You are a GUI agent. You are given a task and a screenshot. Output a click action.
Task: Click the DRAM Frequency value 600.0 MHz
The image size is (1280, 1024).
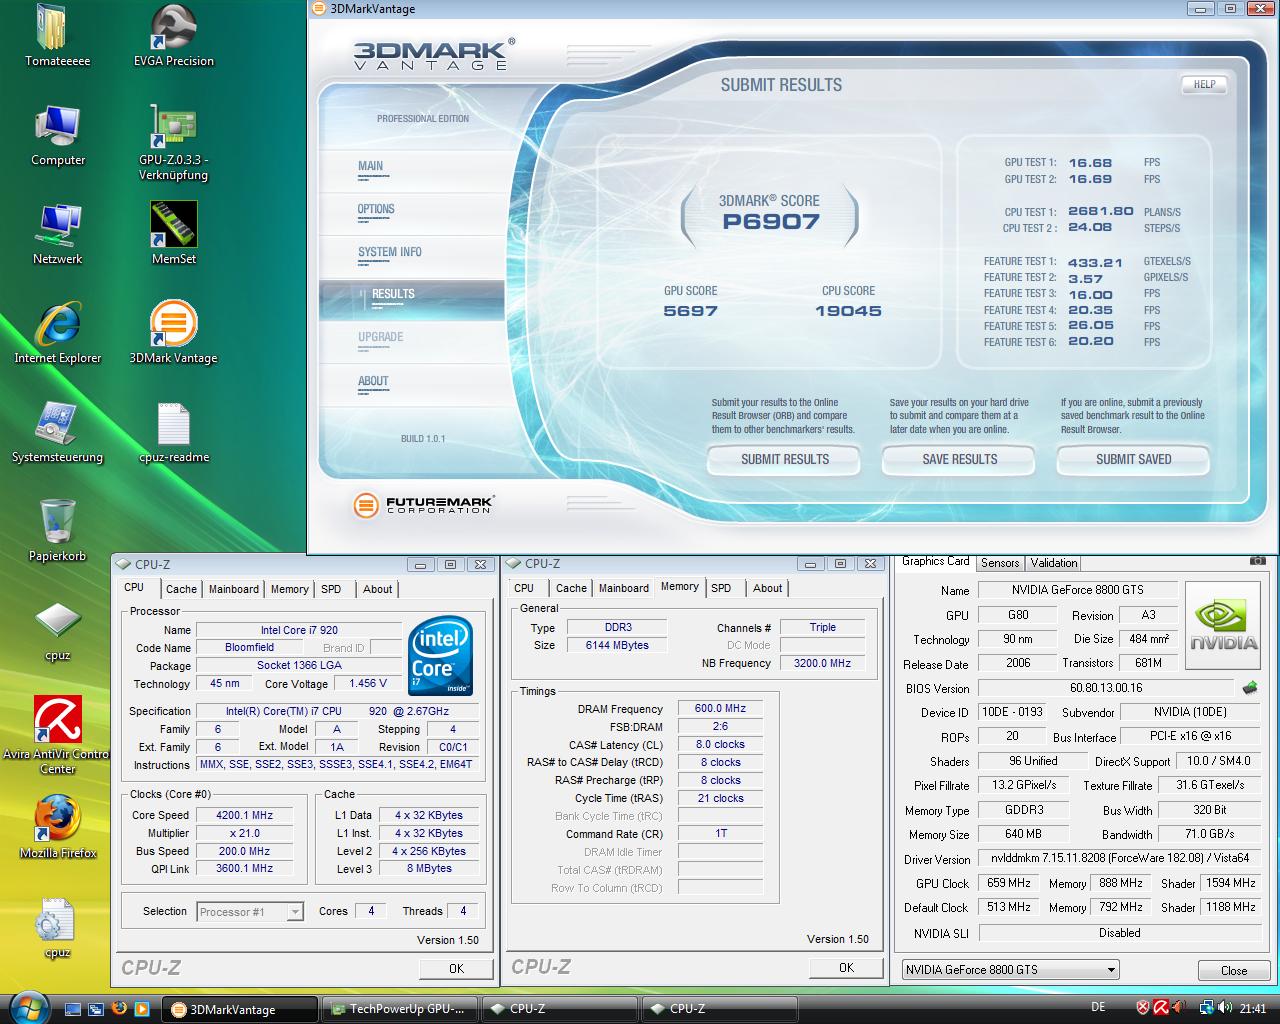[x=720, y=708]
